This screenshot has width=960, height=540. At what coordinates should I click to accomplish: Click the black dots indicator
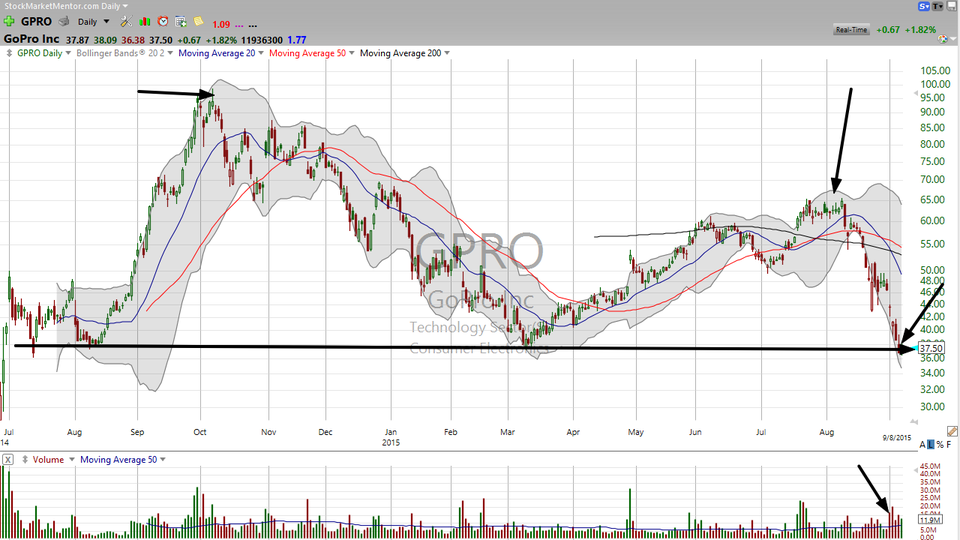(x=253, y=26)
